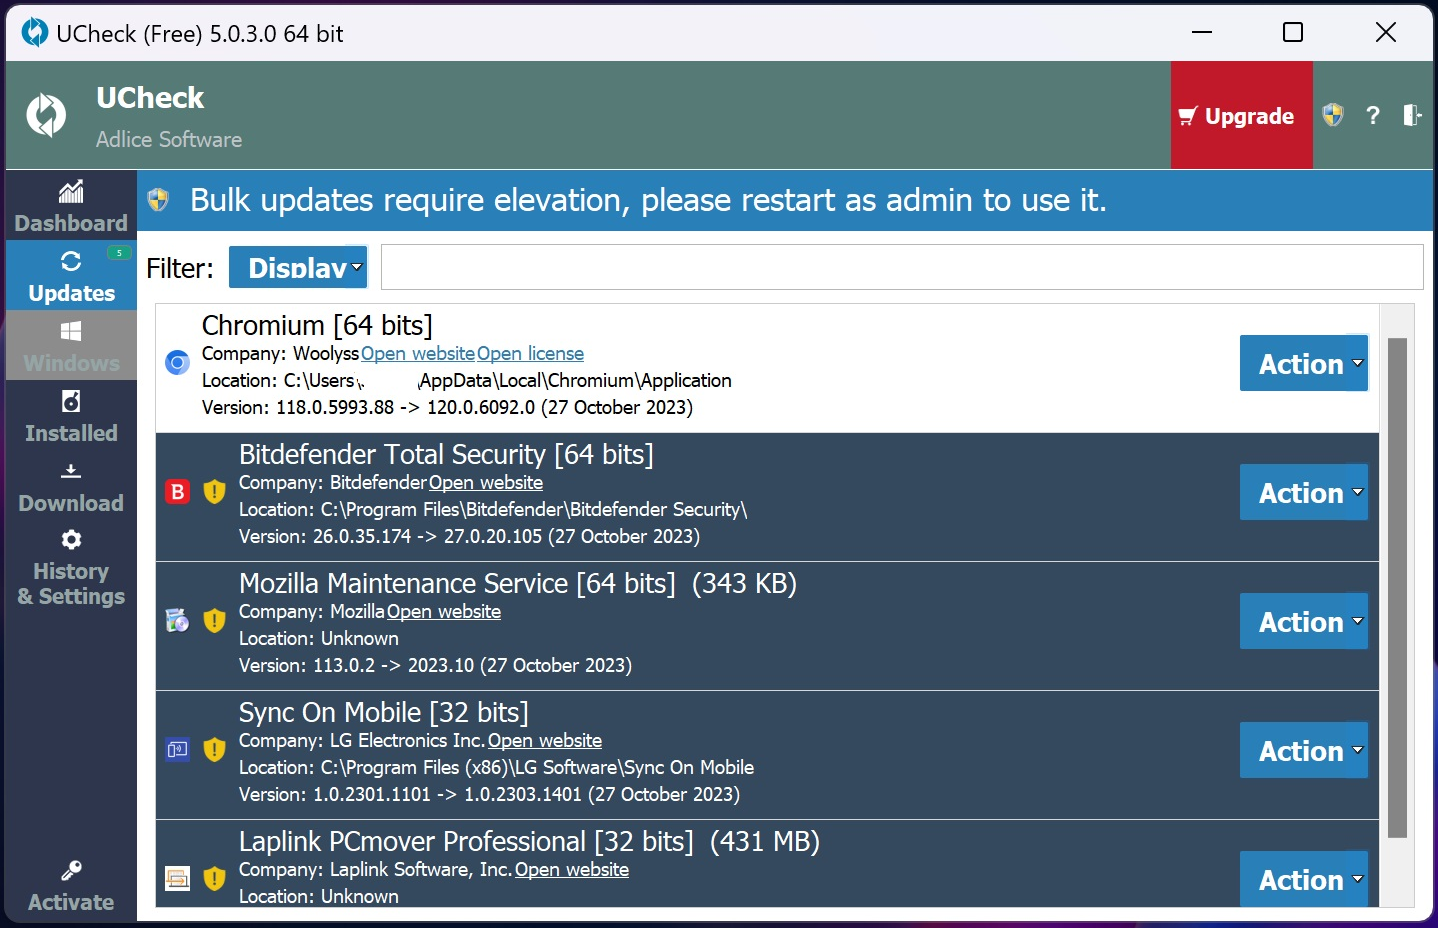
Task: Click the Laplink PCmover app icon
Action: click(178, 879)
